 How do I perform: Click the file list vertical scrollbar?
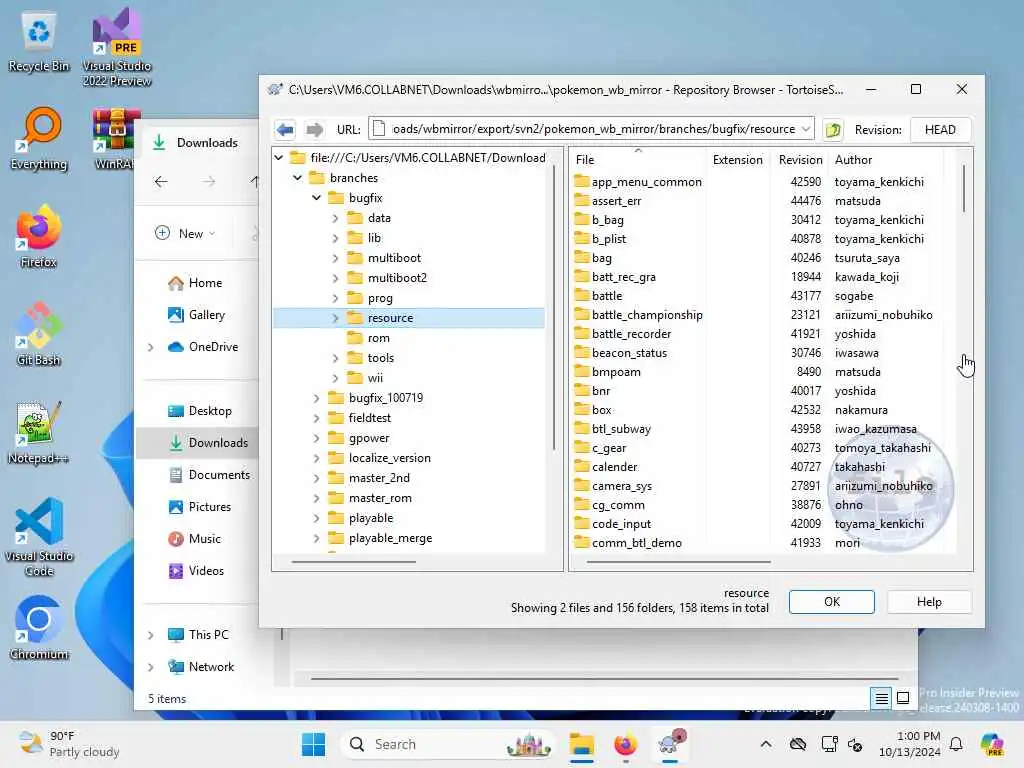pos(964,189)
